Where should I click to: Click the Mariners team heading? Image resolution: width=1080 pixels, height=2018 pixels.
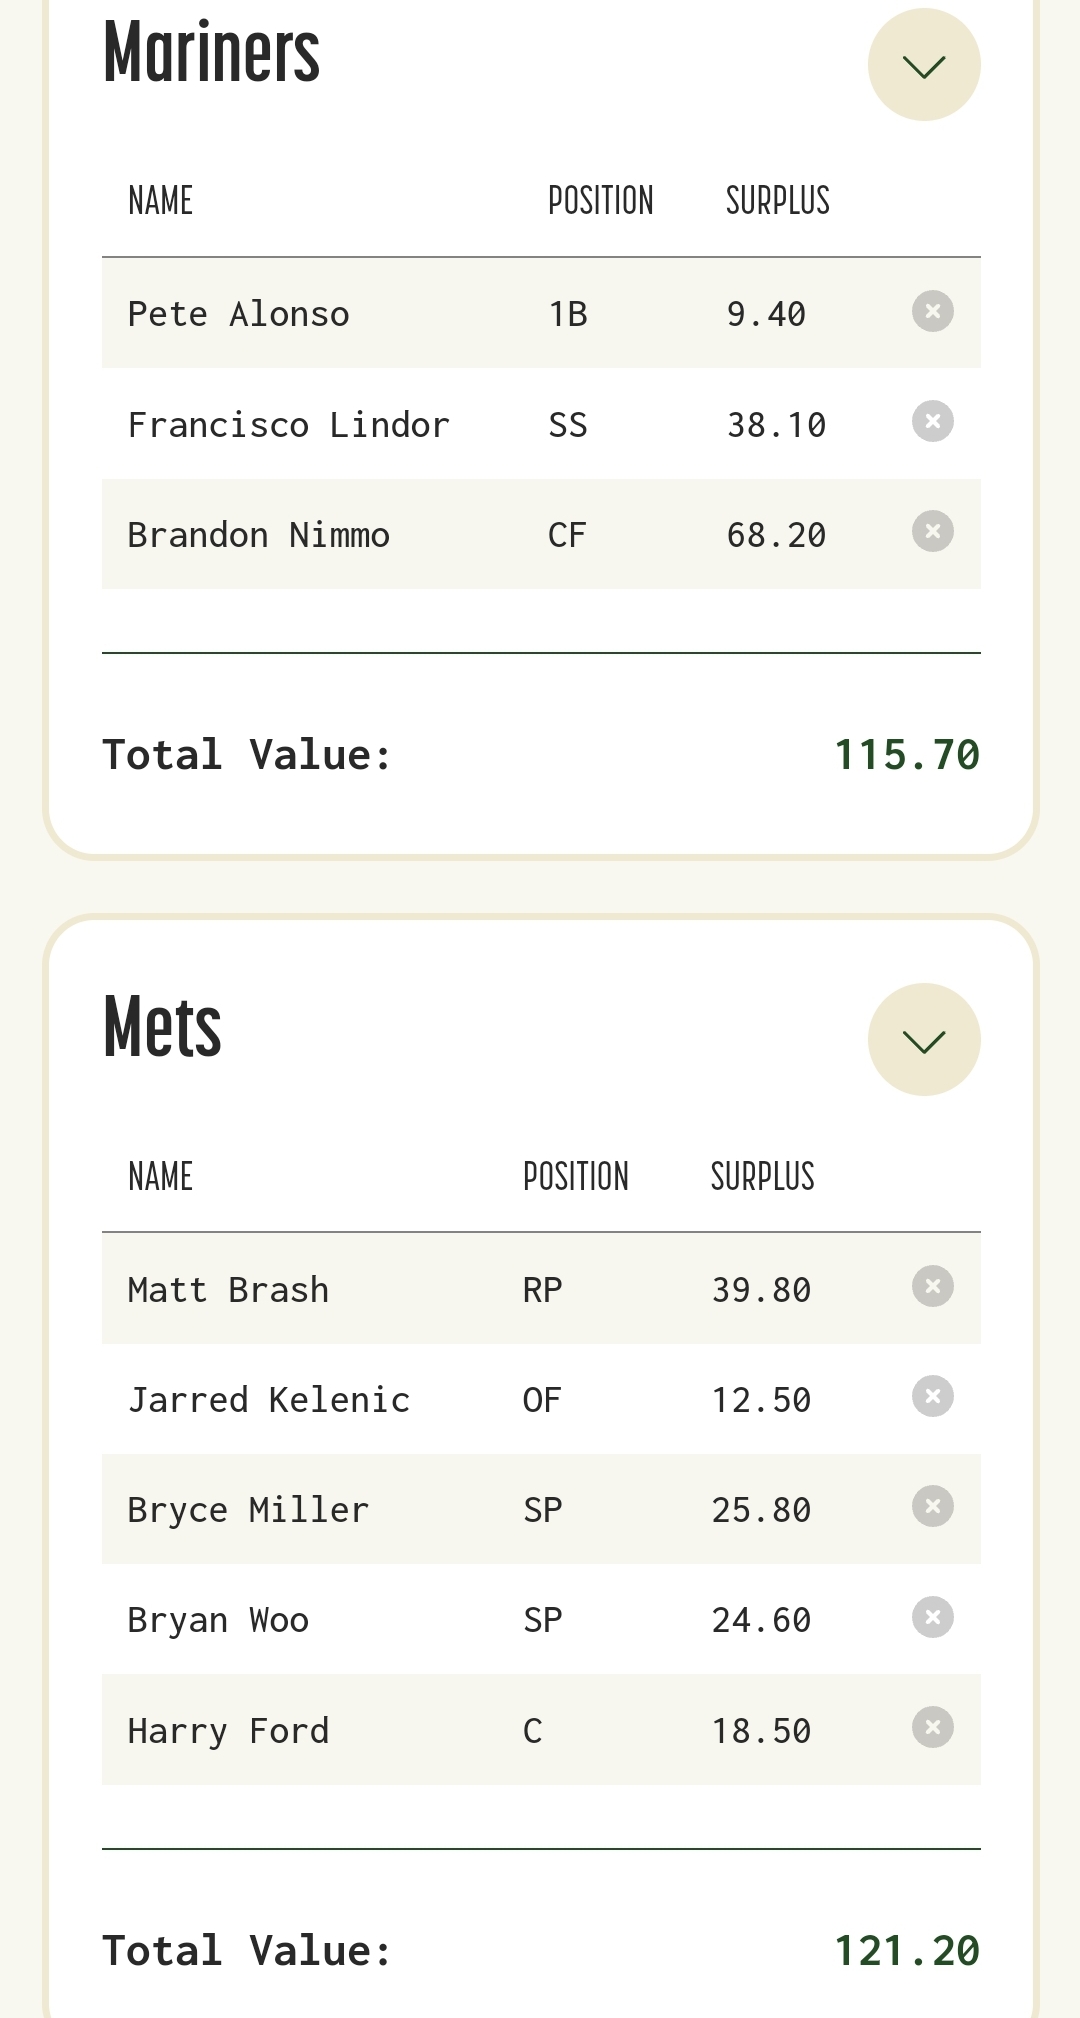pos(211,54)
